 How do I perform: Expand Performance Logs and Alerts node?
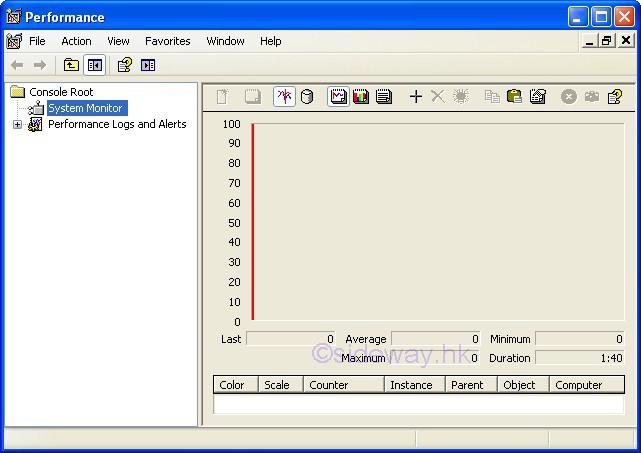coord(17,125)
